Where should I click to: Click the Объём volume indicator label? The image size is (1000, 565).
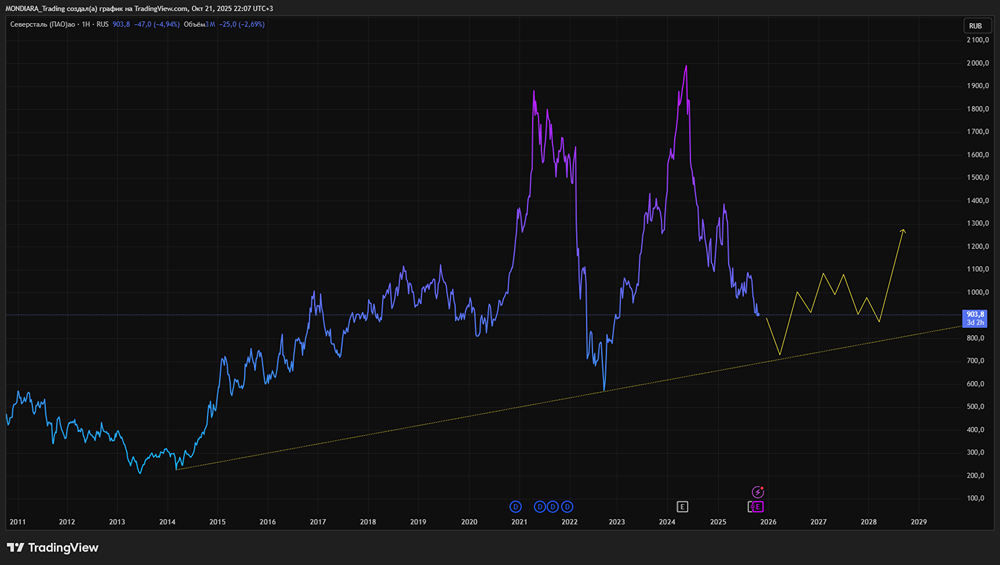[195, 24]
